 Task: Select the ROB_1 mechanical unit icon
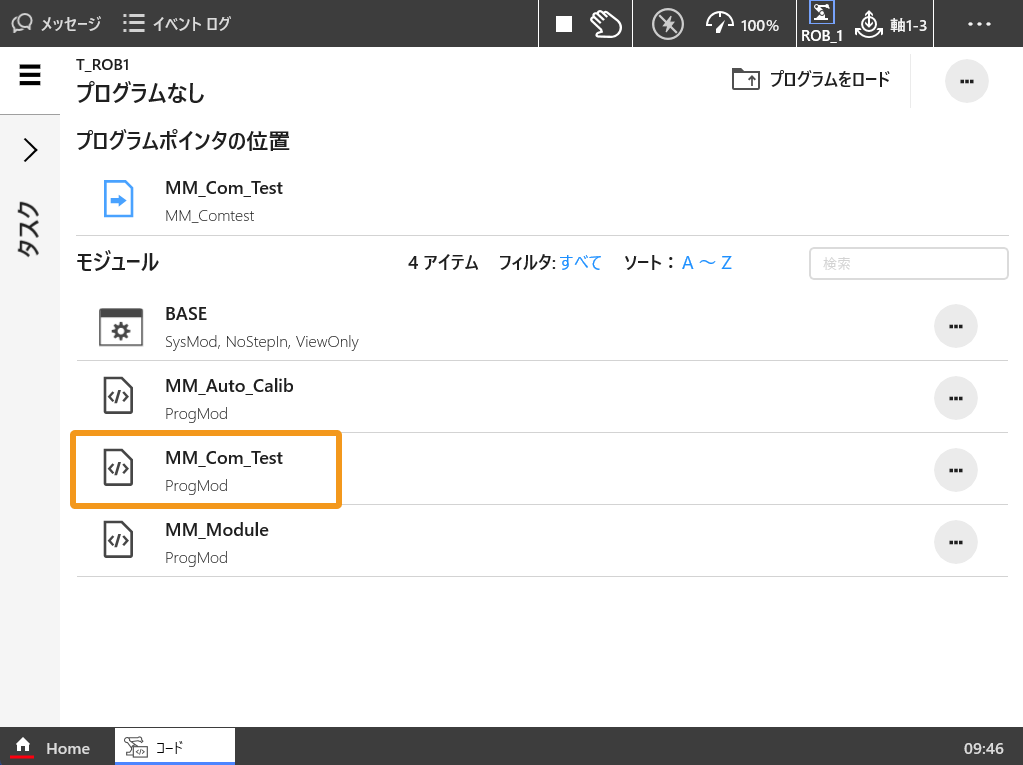point(821,24)
